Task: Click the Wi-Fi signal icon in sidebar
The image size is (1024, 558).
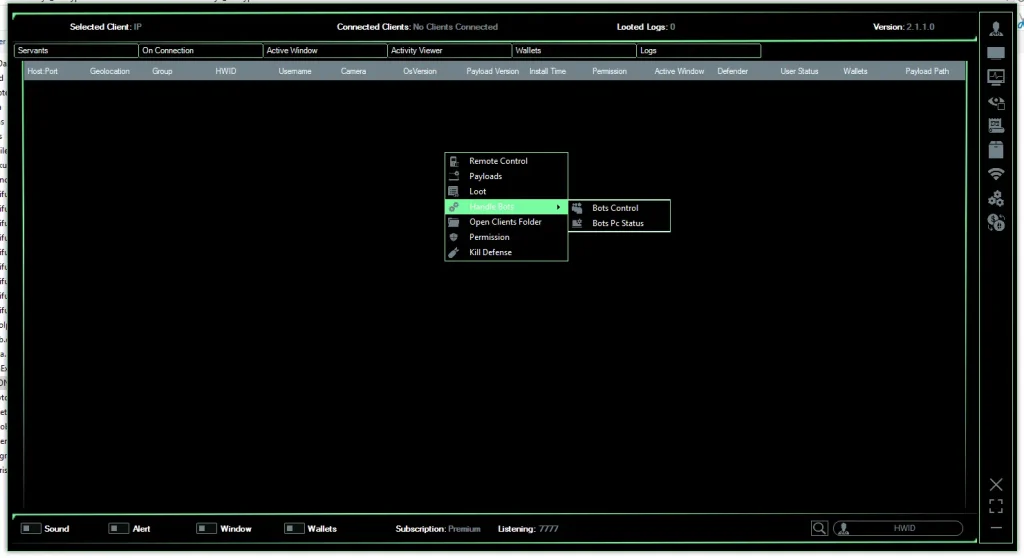Action: (x=996, y=174)
